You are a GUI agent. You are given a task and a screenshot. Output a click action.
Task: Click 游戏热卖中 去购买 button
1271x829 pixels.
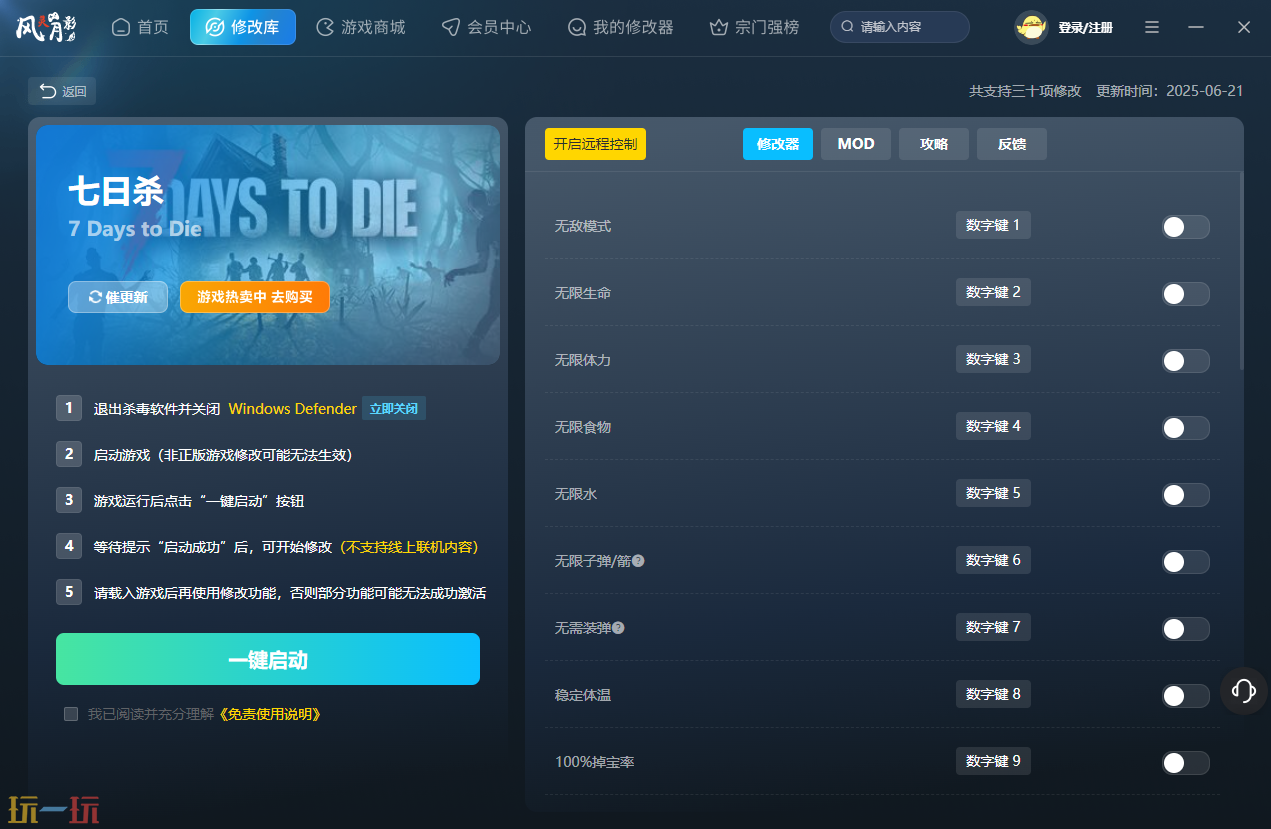255,297
